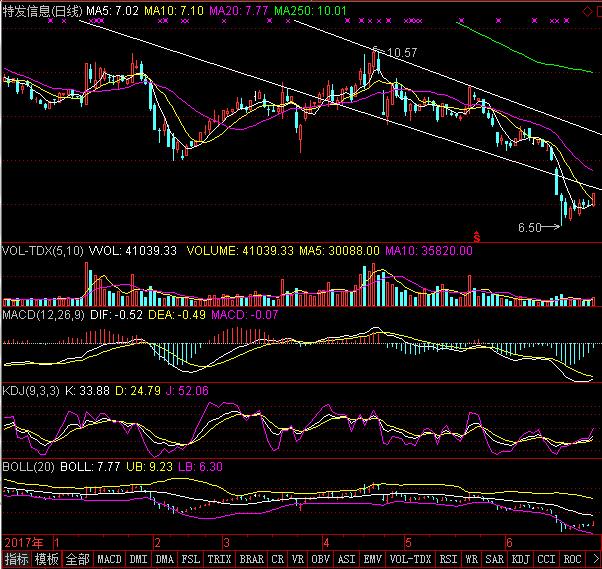Click the LB: 6.30 value
Image resolution: width=602 pixels, height=569 pixels.
click(200, 467)
